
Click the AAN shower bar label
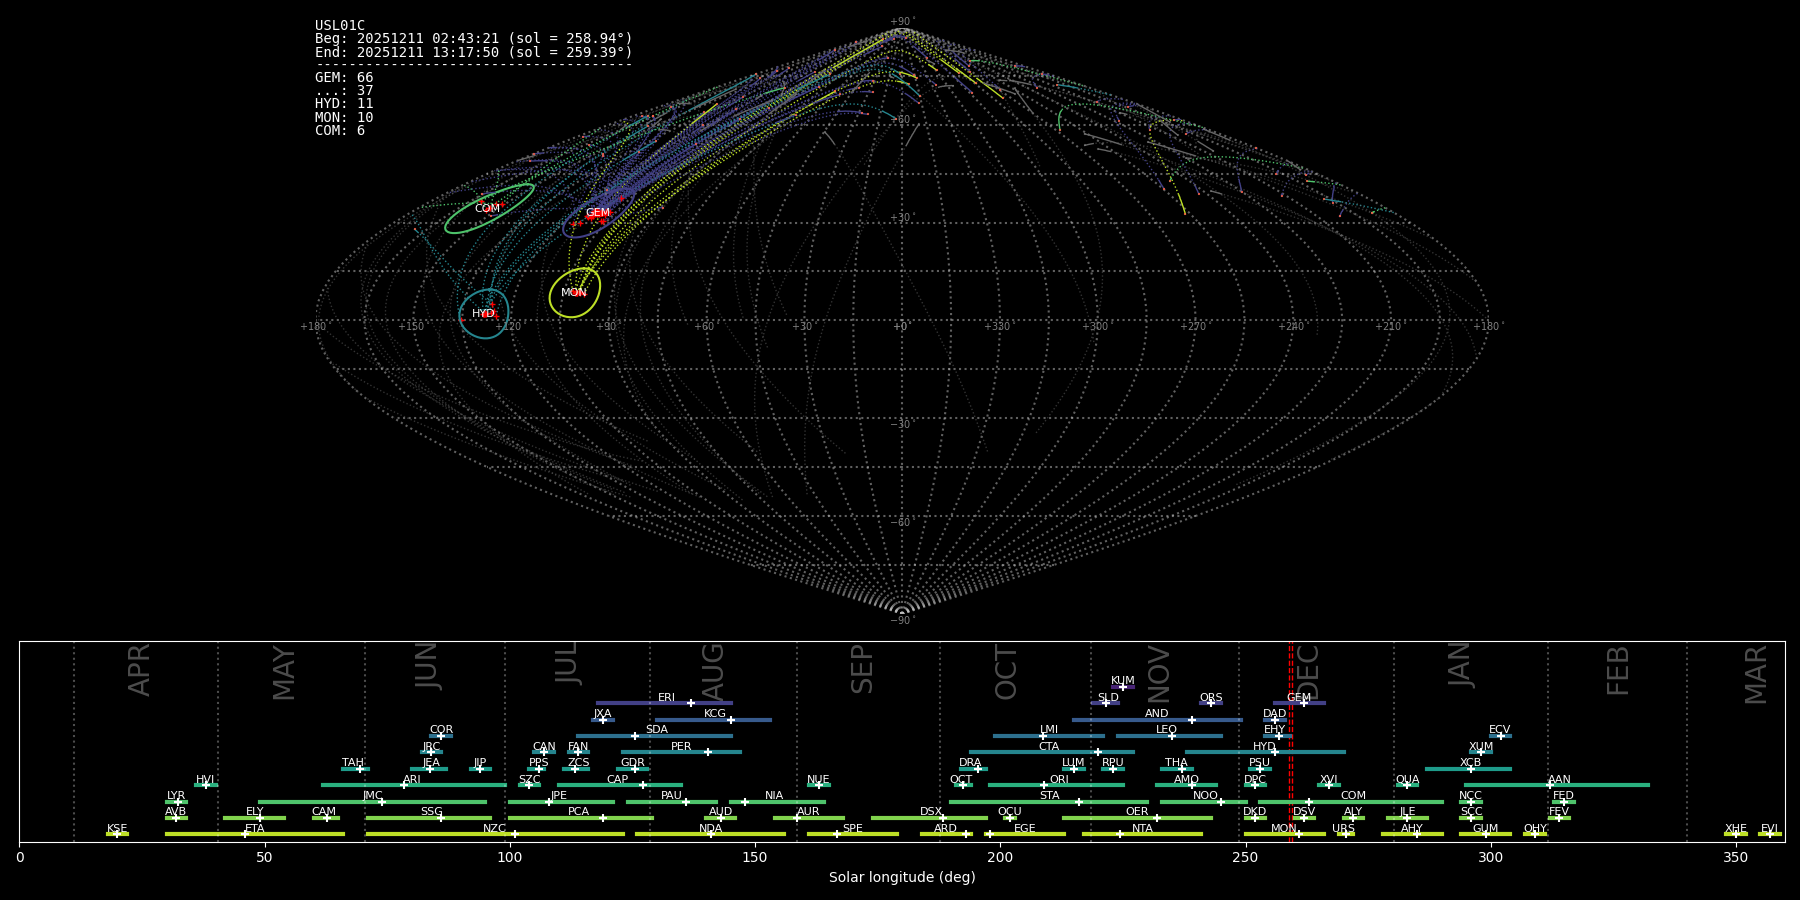[1559, 780]
